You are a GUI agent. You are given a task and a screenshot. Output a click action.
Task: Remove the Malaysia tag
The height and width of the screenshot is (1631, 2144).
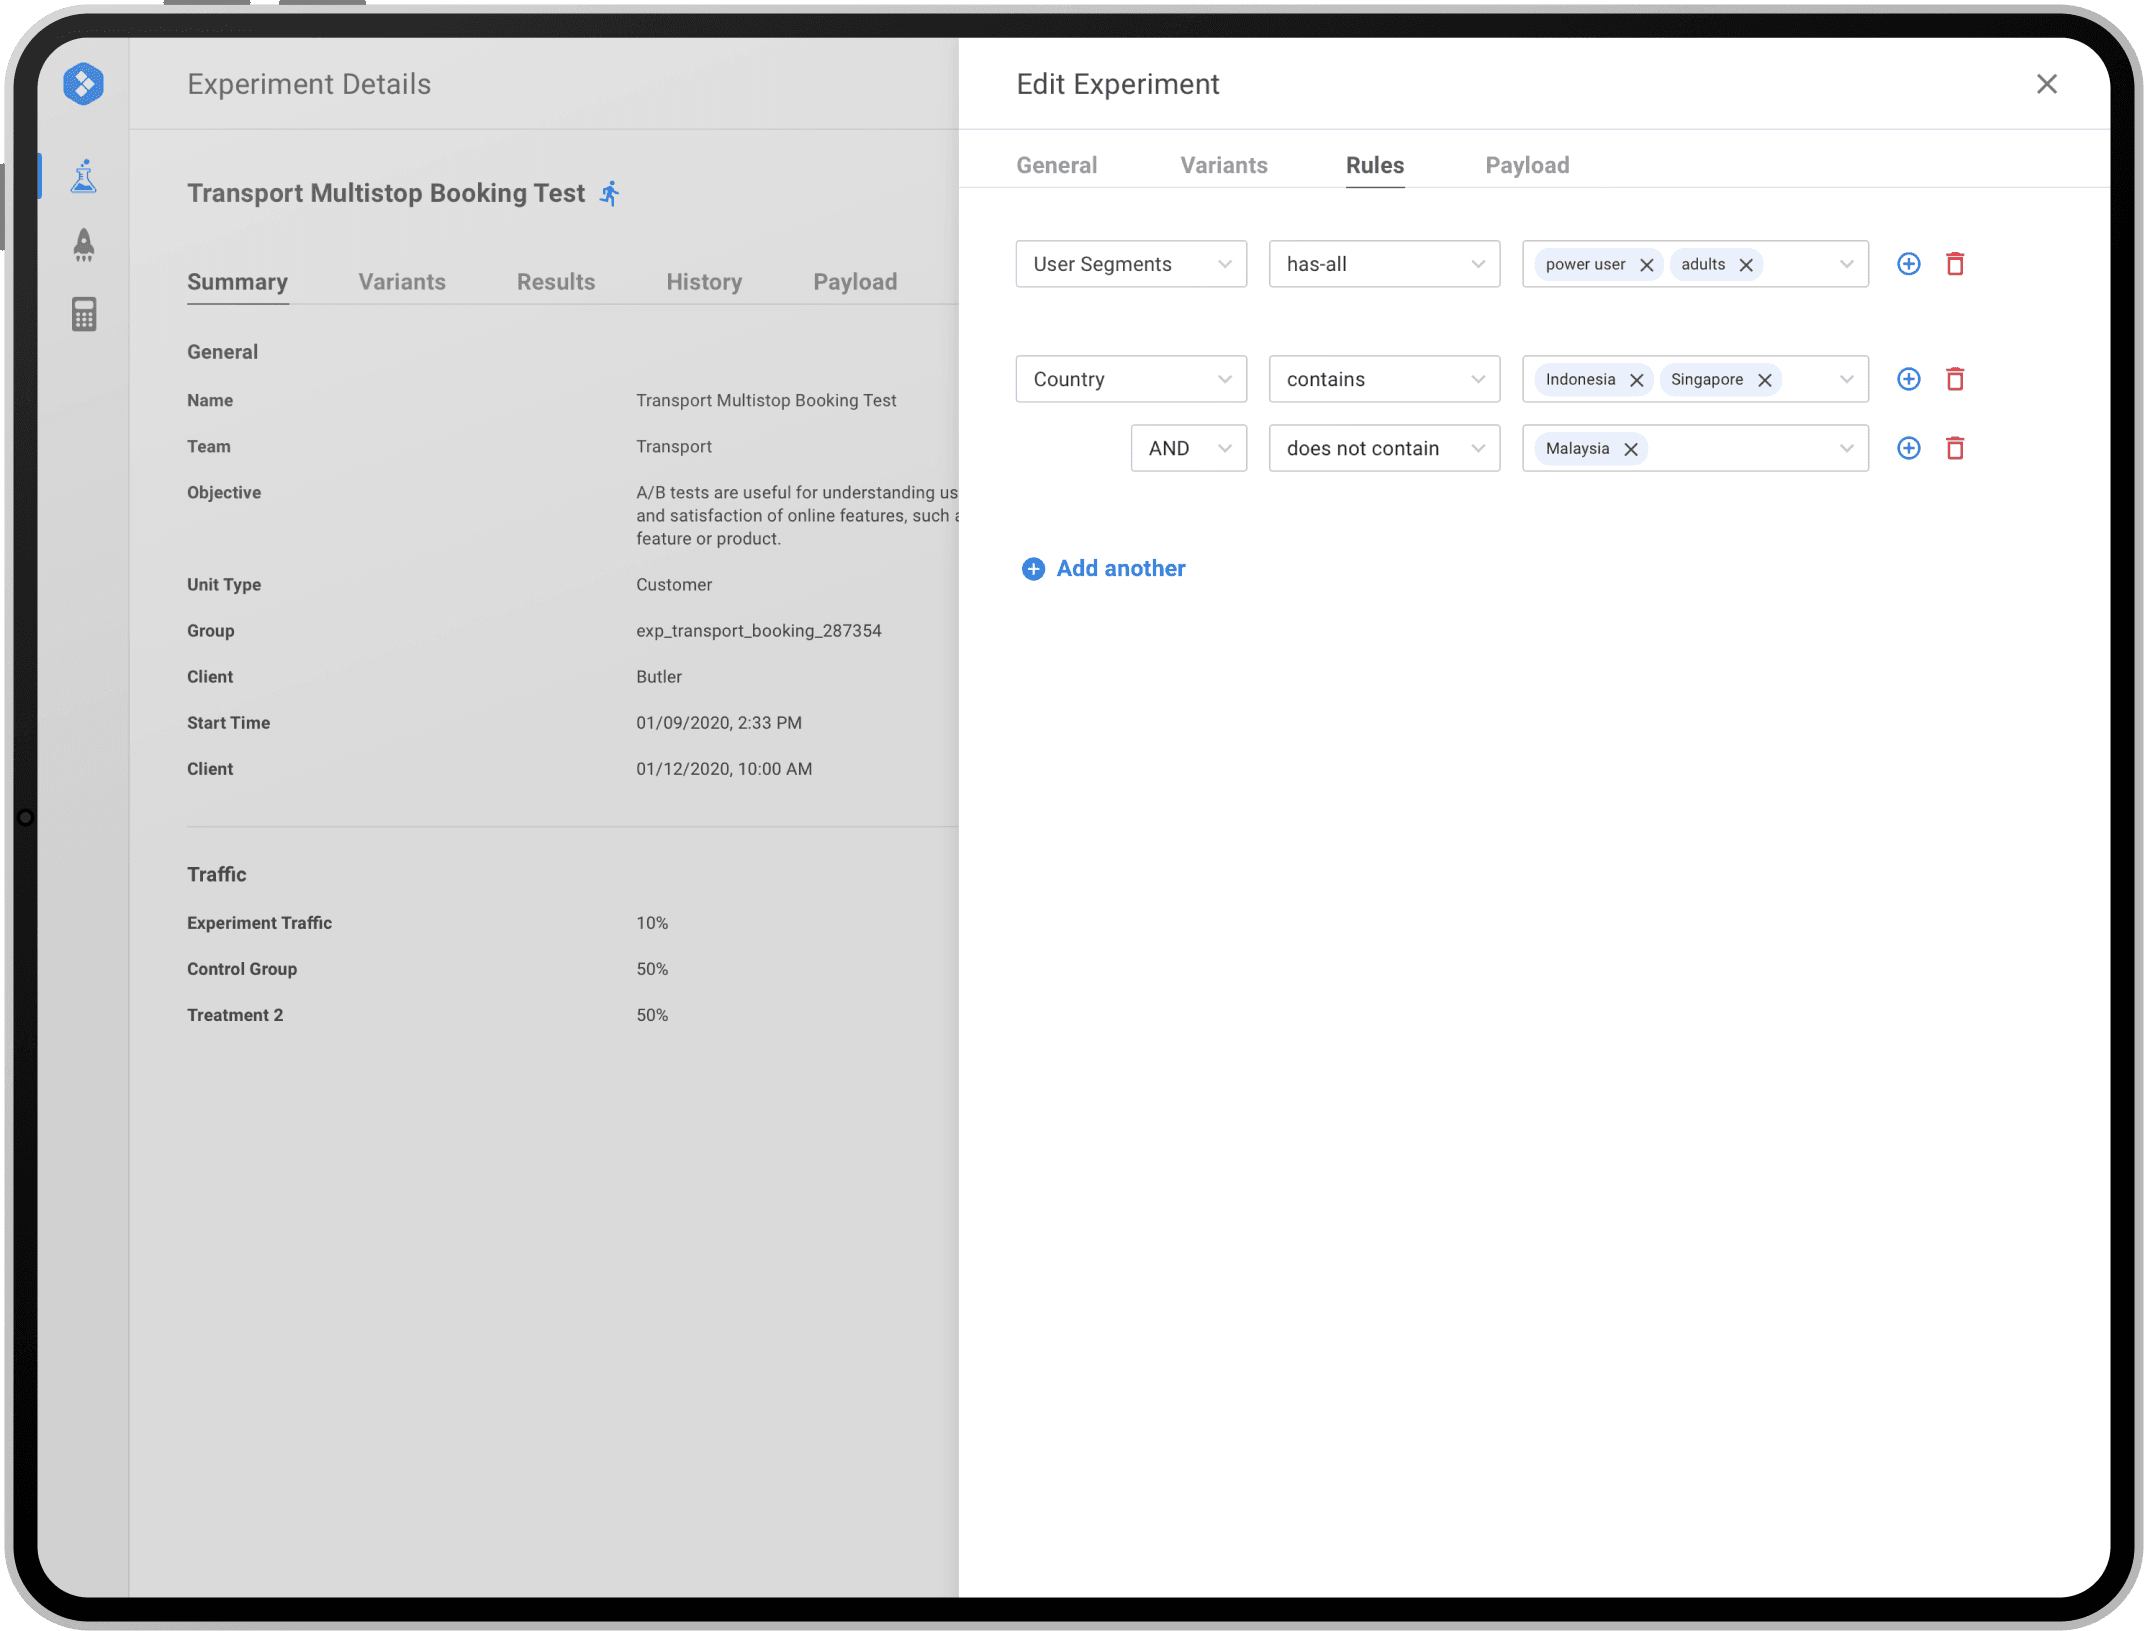click(1630, 449)
